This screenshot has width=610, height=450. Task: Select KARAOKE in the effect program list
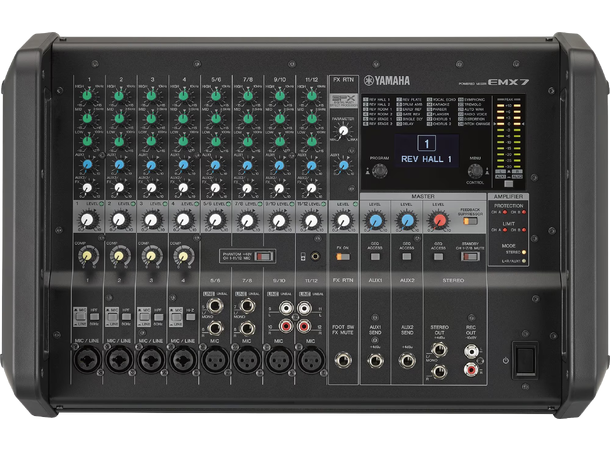coord(439,104)
